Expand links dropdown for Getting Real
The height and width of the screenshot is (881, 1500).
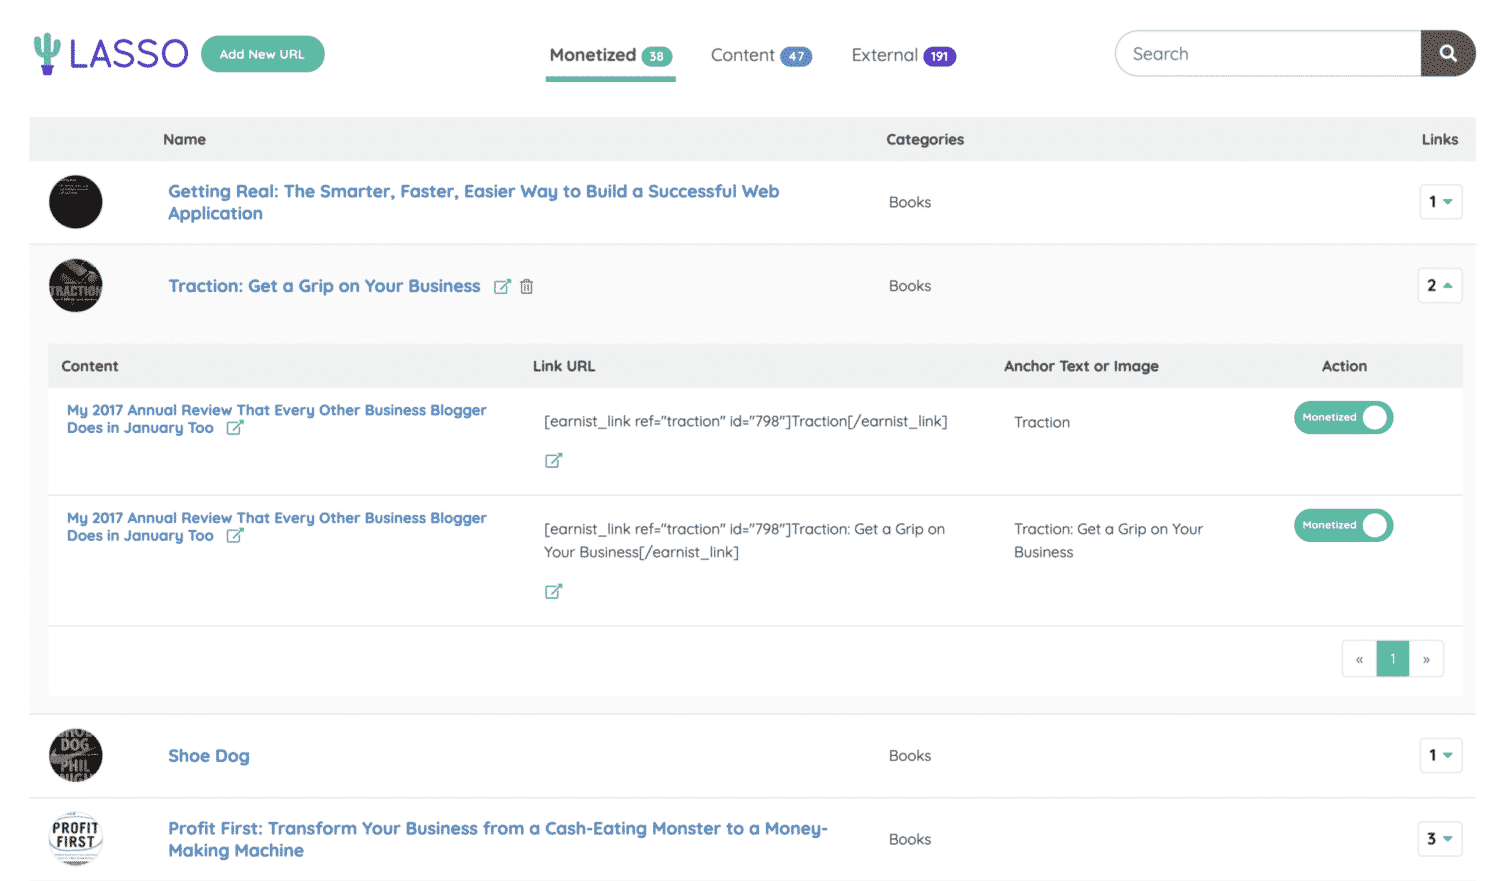(1440, 202)
